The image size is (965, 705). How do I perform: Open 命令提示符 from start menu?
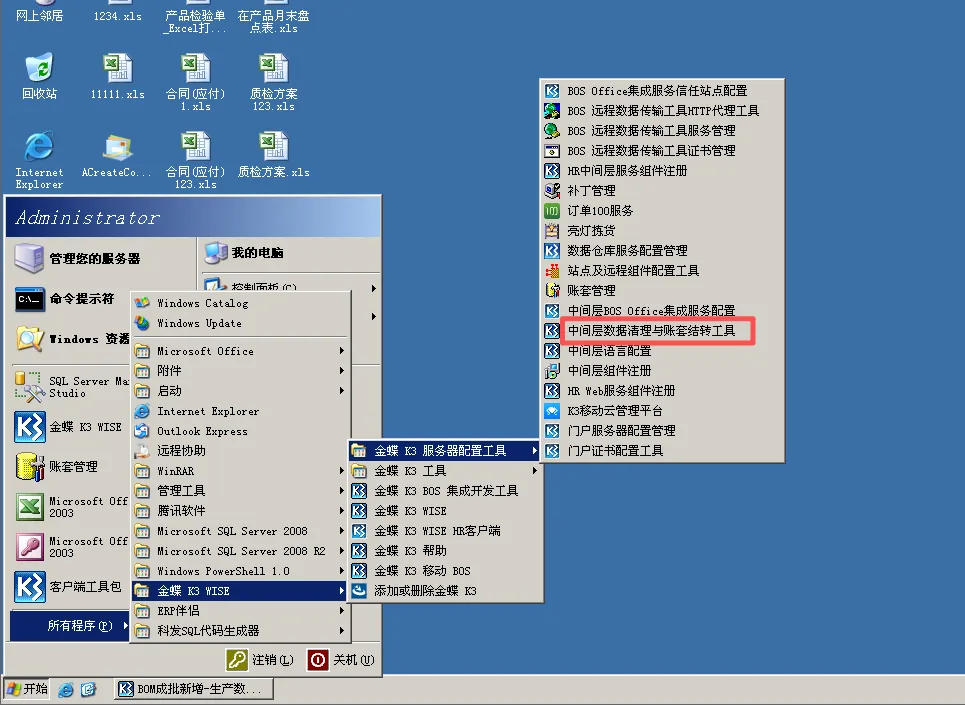pyautogui.click(x=65, y=299)
